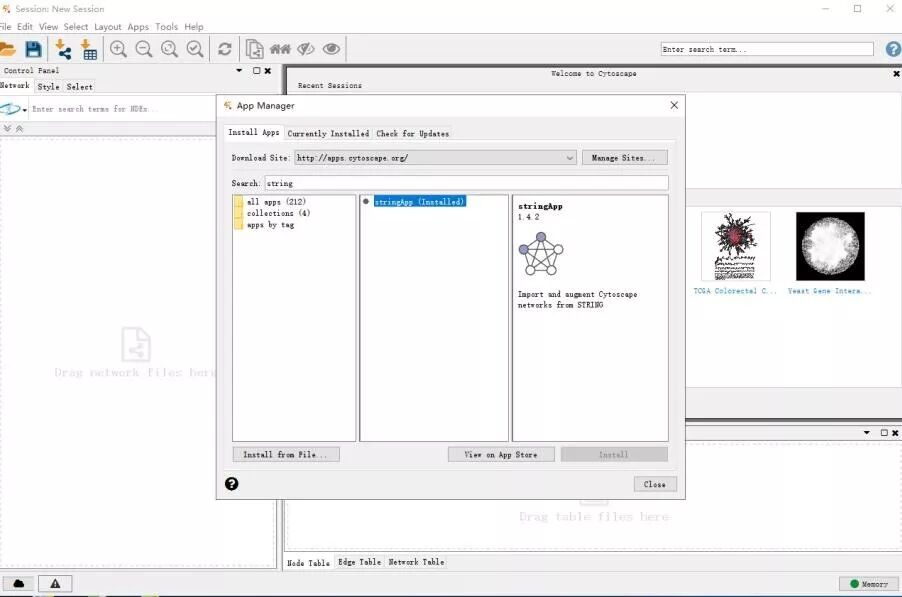Show warnings triangle status button
This screenshot has height=597, width=902.
(x=55, y=584)
